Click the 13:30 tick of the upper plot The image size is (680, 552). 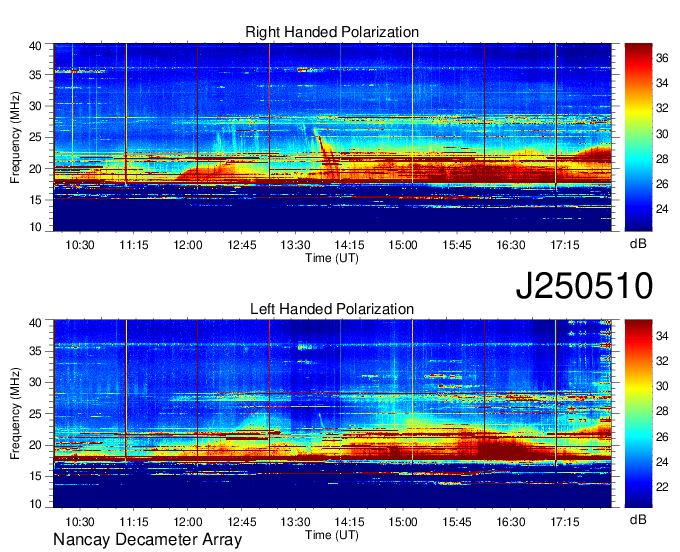click(295, 245)
